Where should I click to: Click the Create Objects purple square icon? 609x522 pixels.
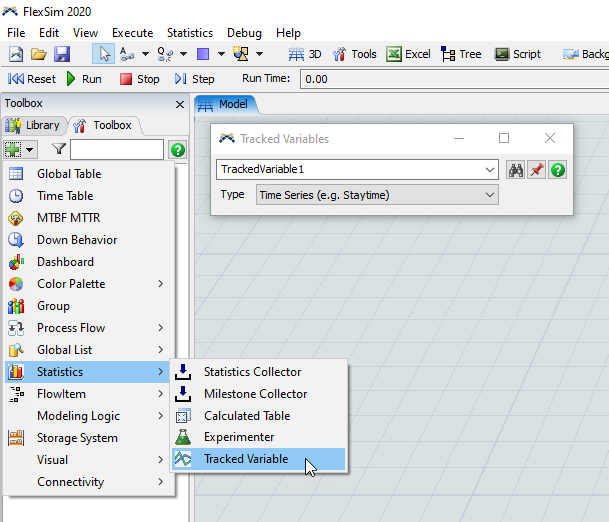(203, 54)
